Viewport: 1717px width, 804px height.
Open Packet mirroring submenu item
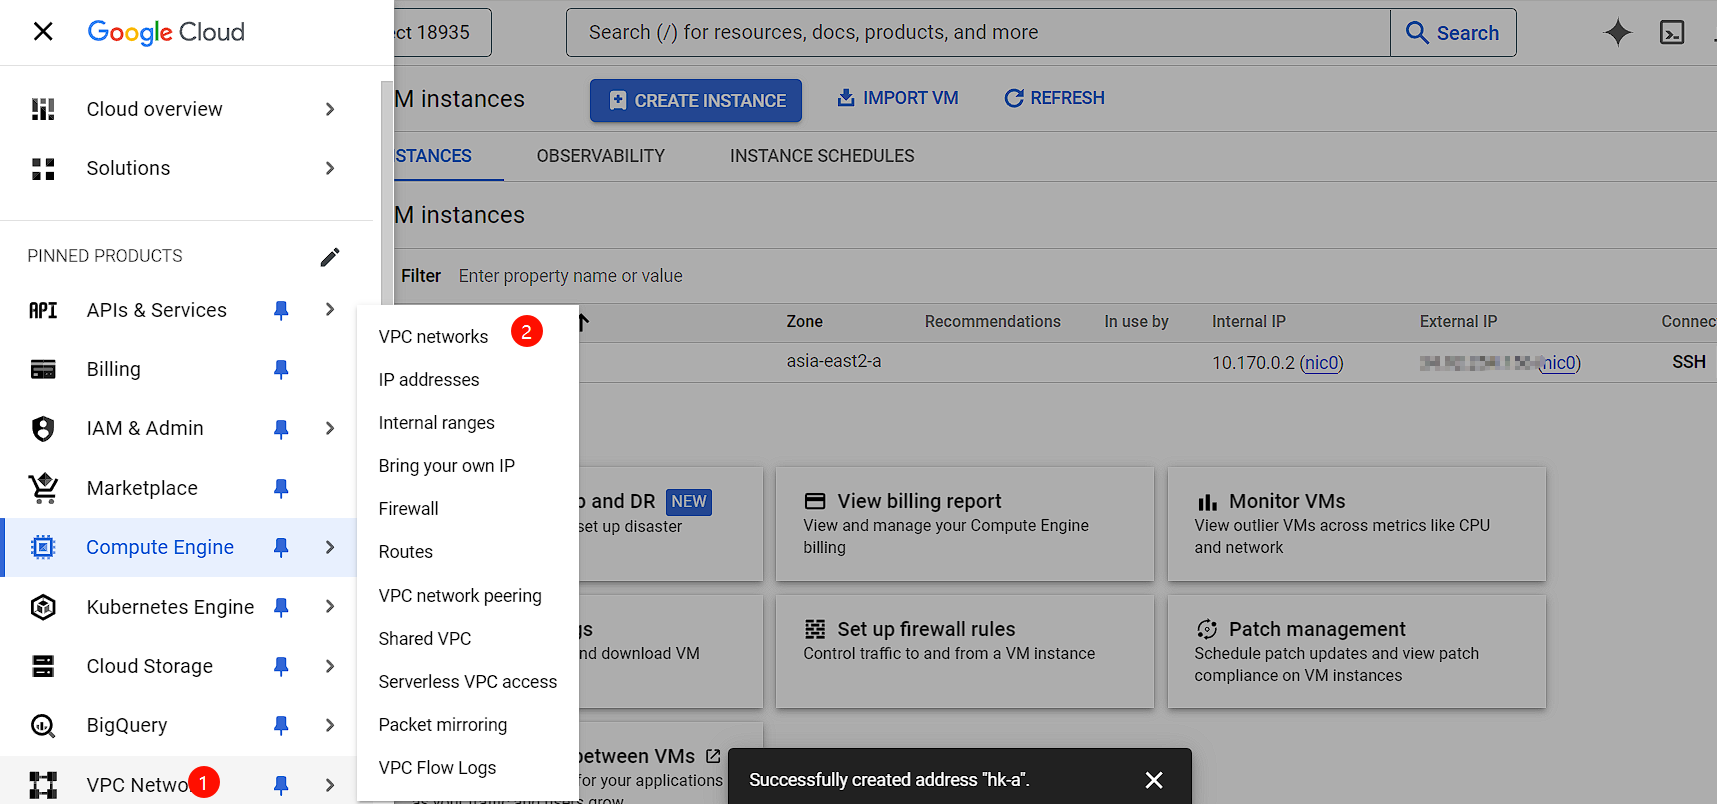442,725
